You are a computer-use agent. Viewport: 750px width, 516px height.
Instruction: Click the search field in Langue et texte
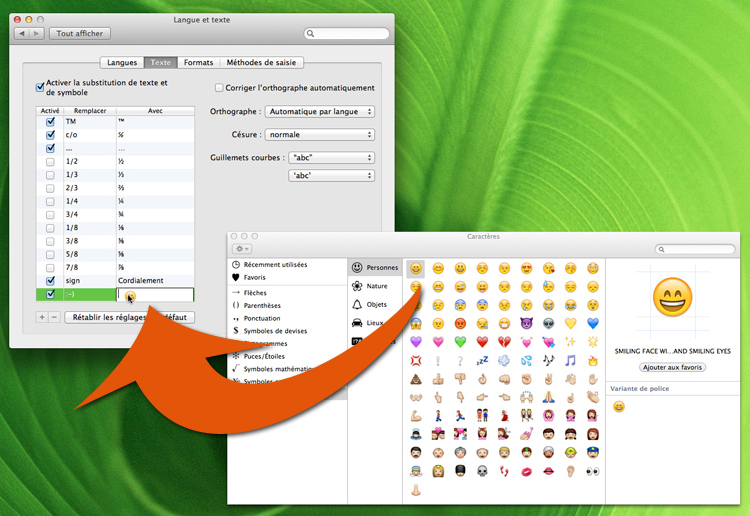coord(346,33)
